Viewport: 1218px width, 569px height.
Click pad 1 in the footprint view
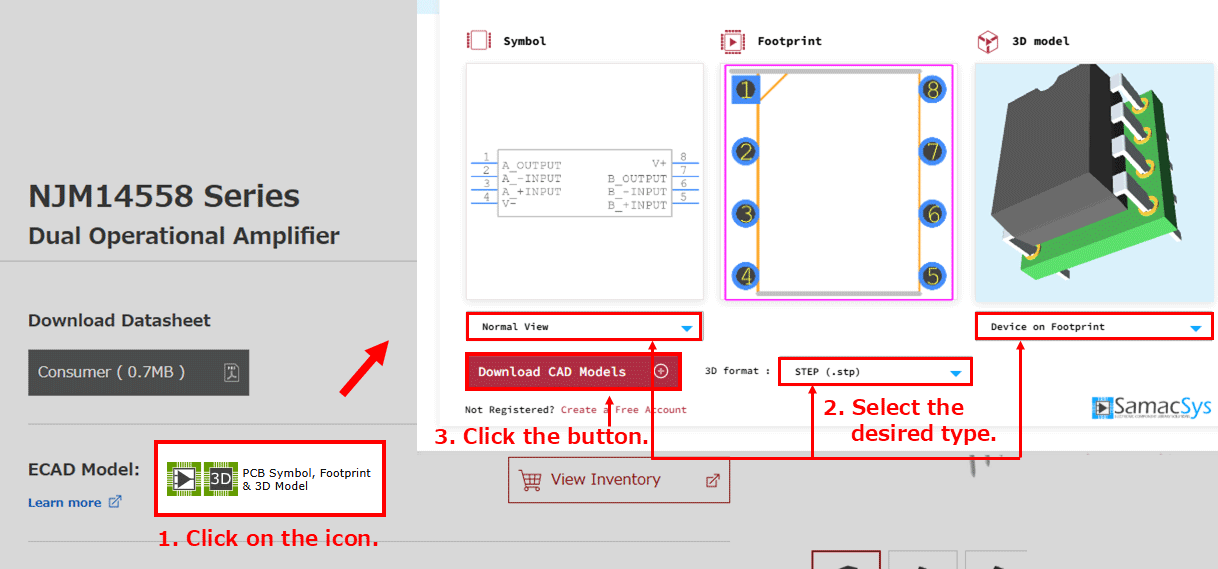click(746, 90)
